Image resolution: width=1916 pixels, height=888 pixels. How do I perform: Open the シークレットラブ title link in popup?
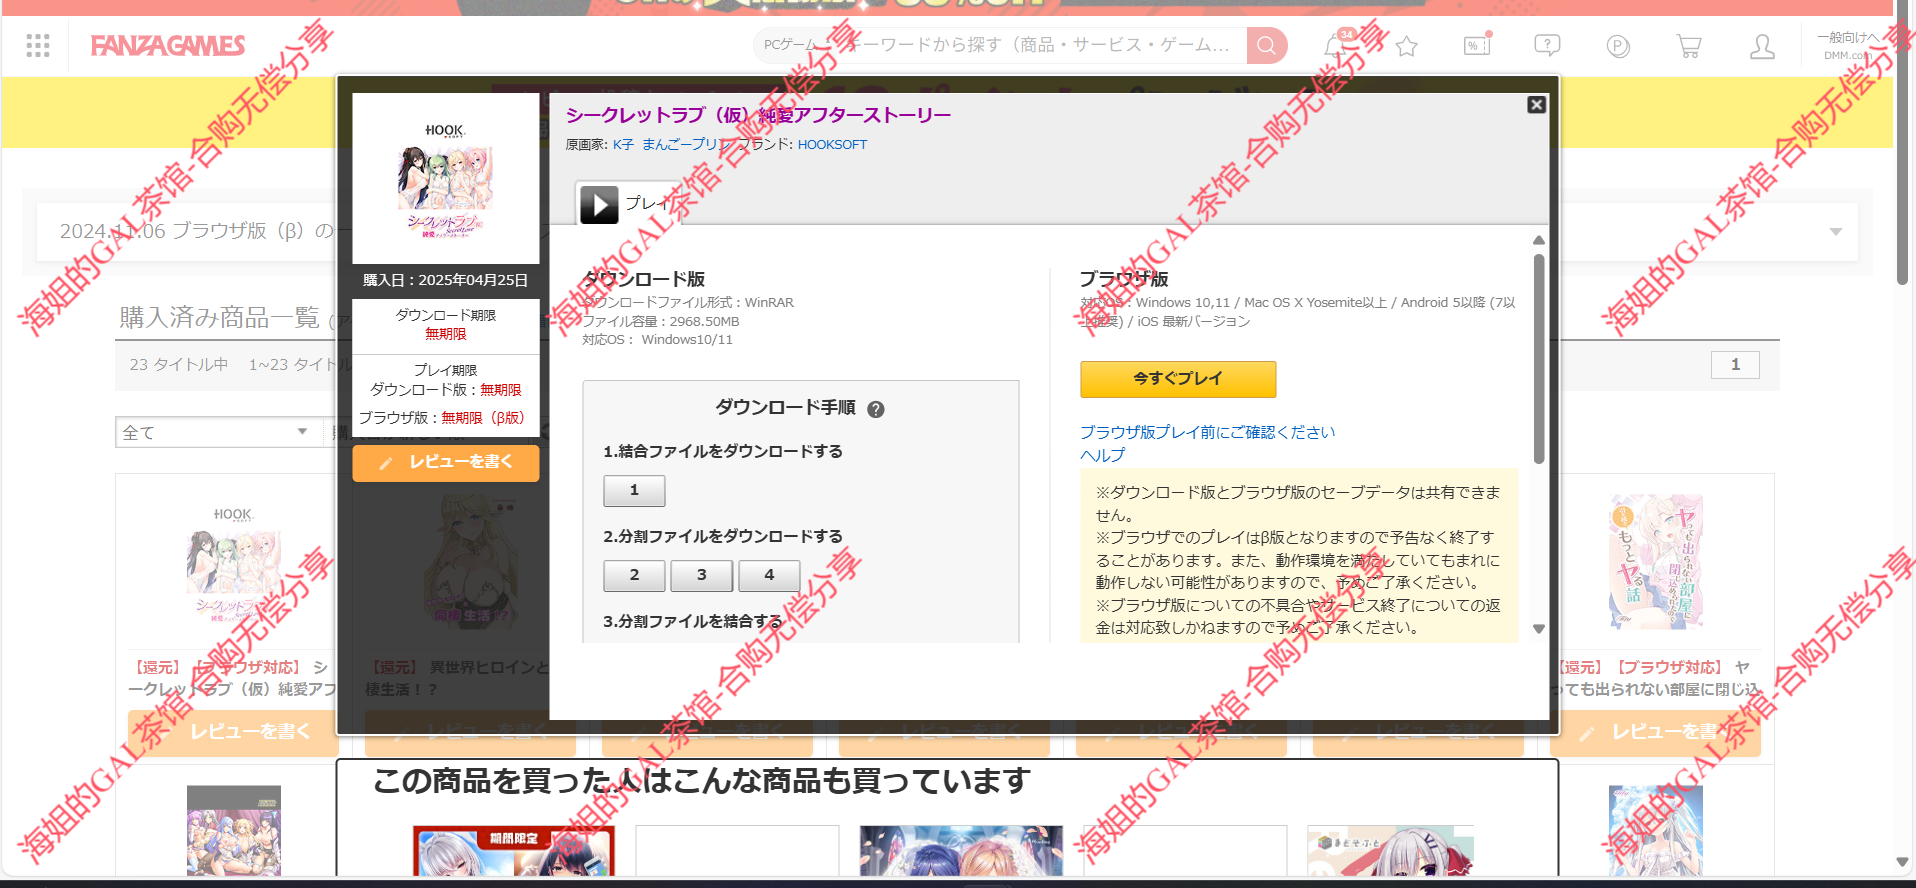click(x=758, y=115)
